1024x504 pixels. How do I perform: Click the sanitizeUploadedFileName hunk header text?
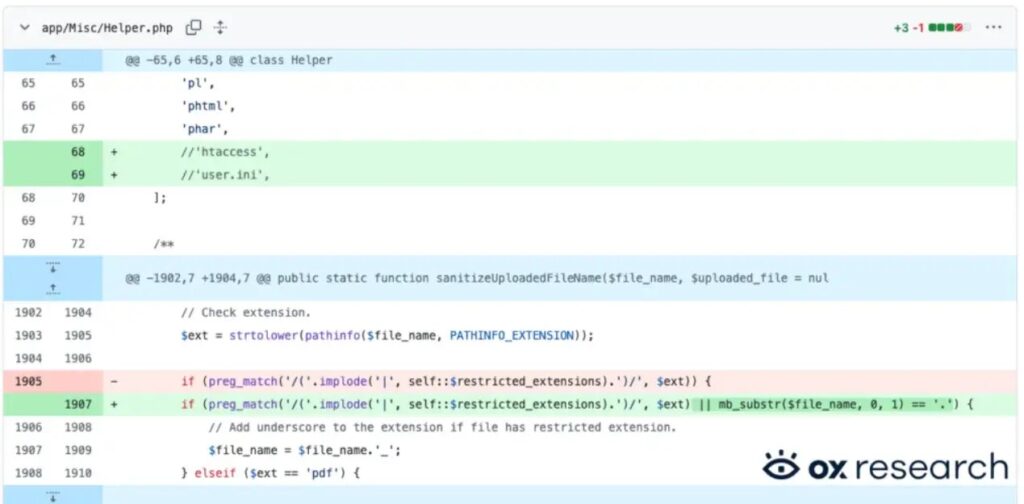pyautogui.click(x=476, y=278)
